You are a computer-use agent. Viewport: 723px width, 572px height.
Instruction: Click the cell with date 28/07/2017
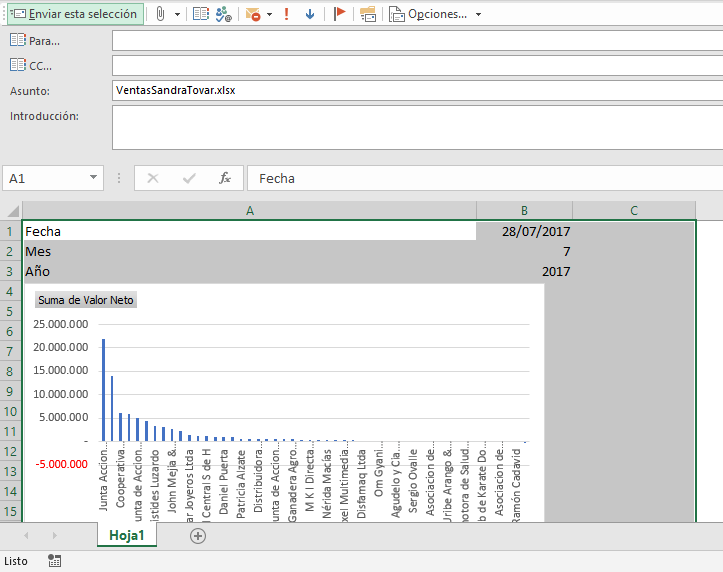(x=524, y=231)
